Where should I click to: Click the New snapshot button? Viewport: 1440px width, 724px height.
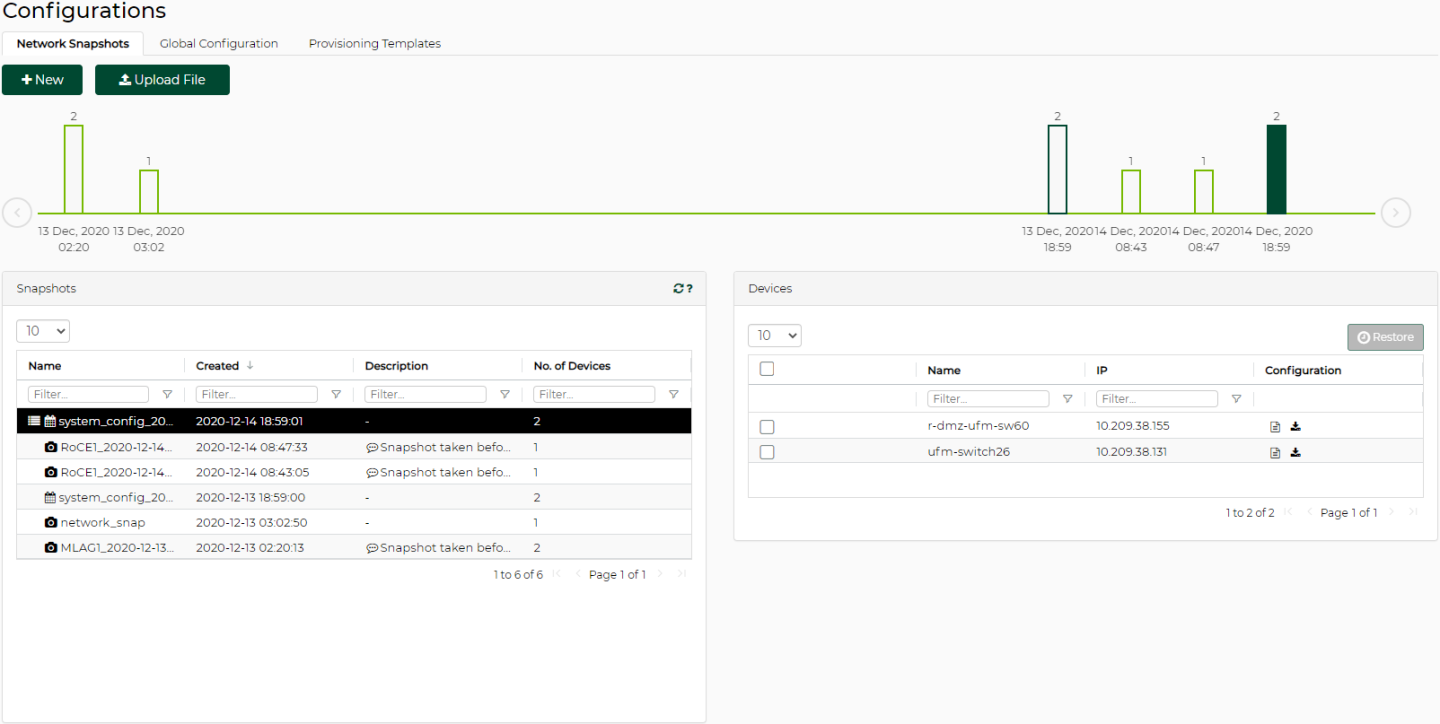pyautogui.click(x=42, y=80)
